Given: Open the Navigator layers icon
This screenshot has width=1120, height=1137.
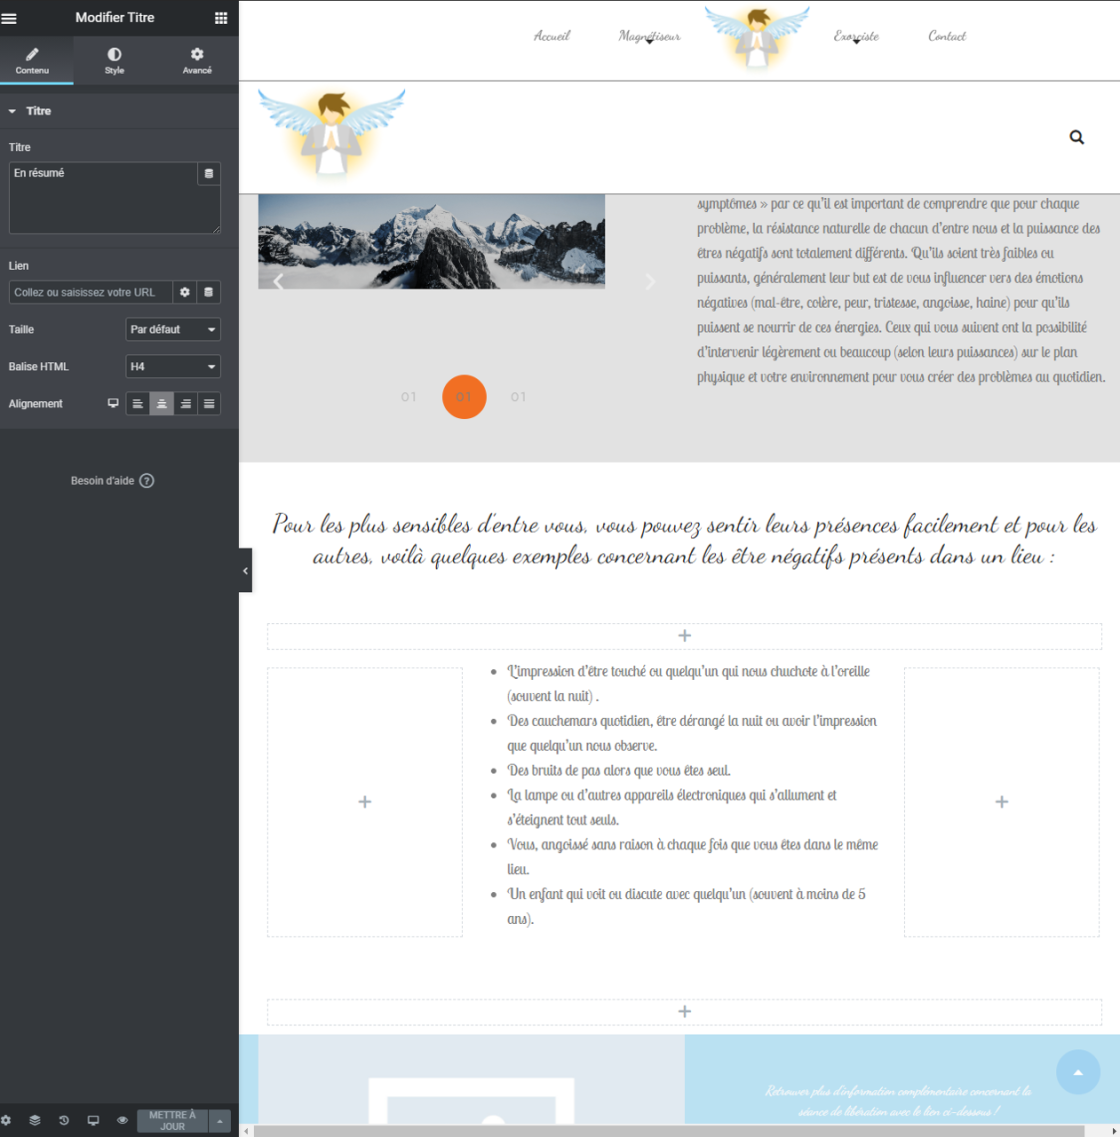Looking at the screenshot, I should (x=35, y=1120).
